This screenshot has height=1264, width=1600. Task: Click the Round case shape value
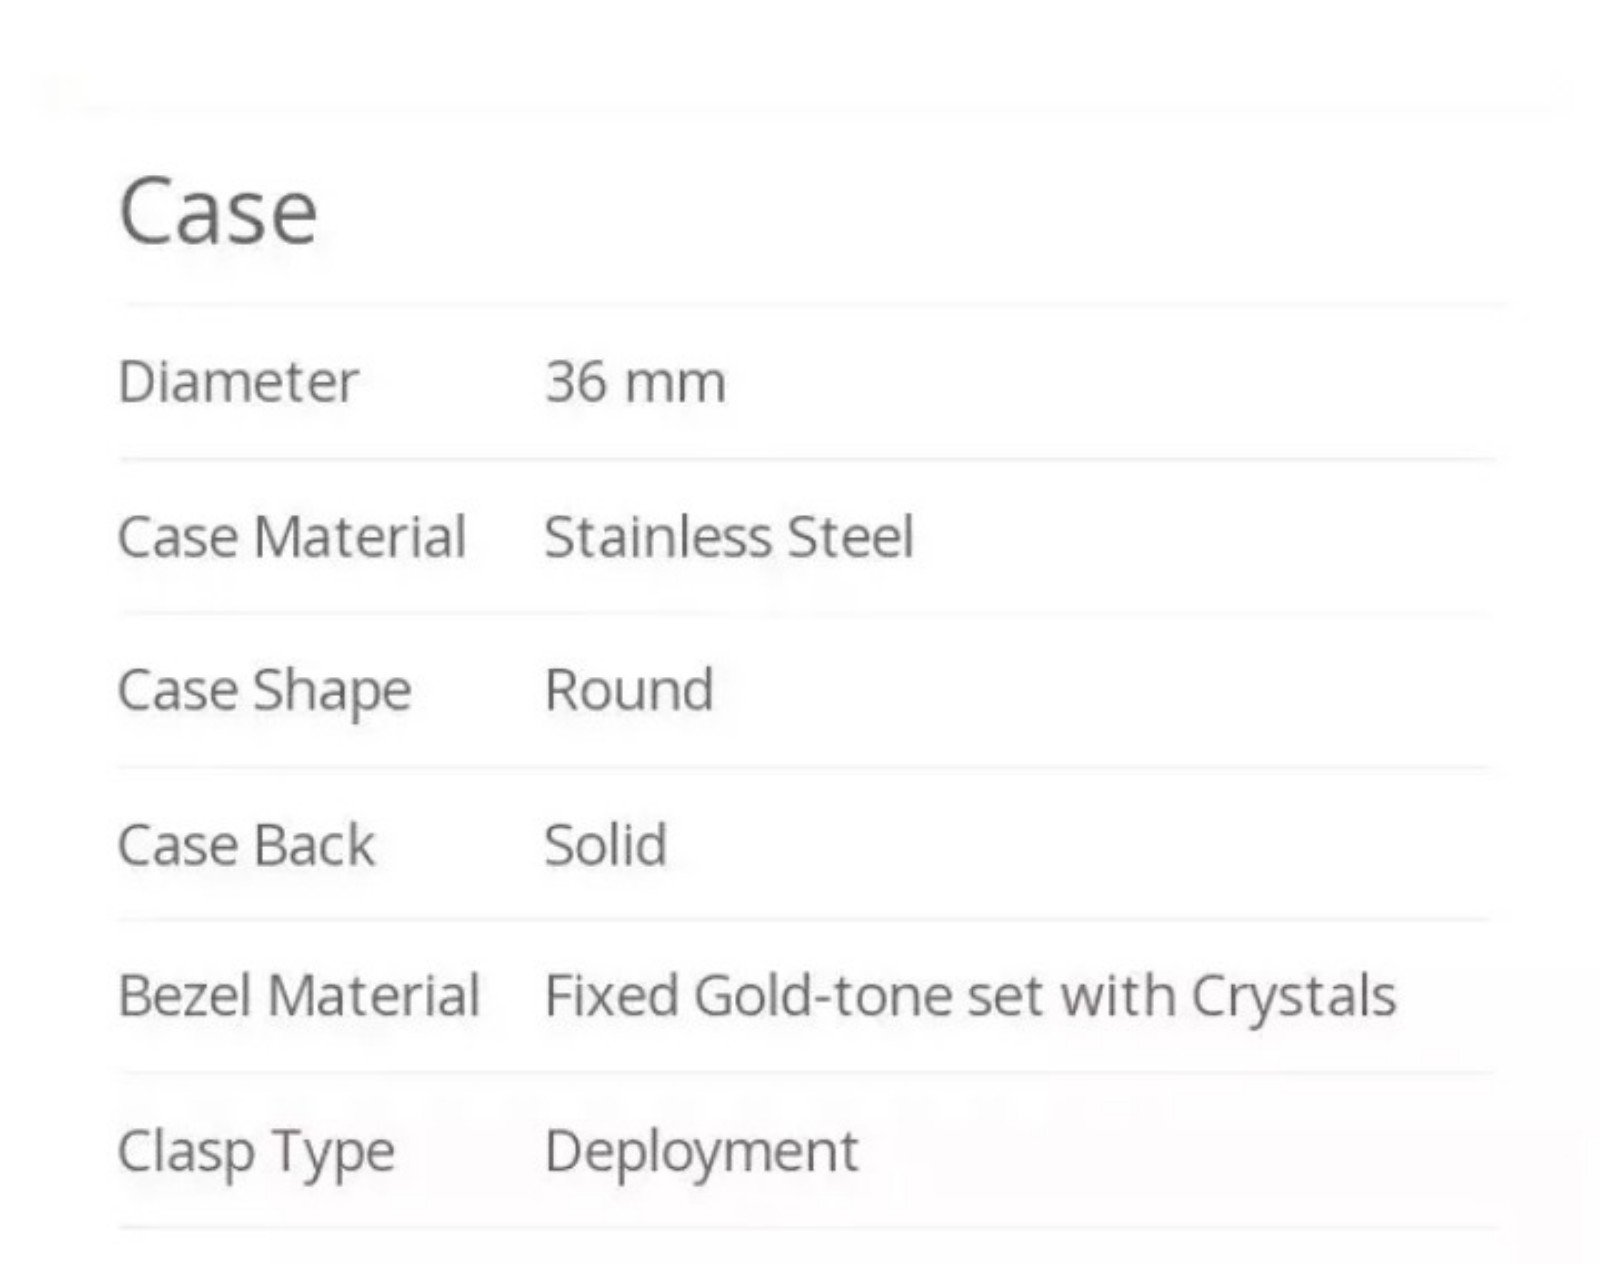[x=629, y=690]
